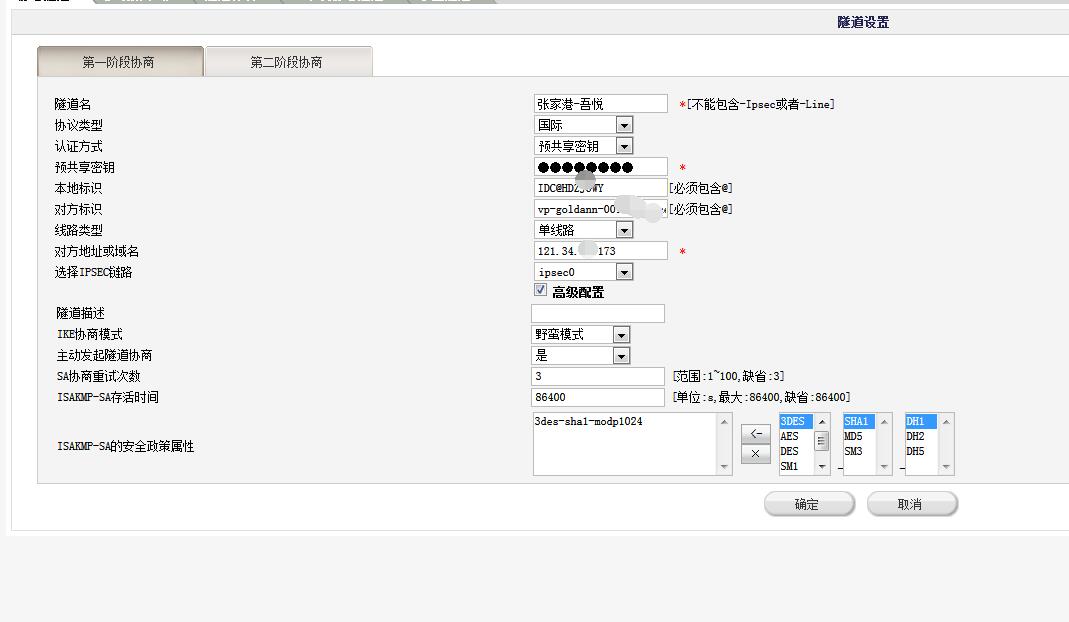The image size is (1069, 622).
Task: Click scroll up arrow of policy textbox
Action: [x=724, y=422]
